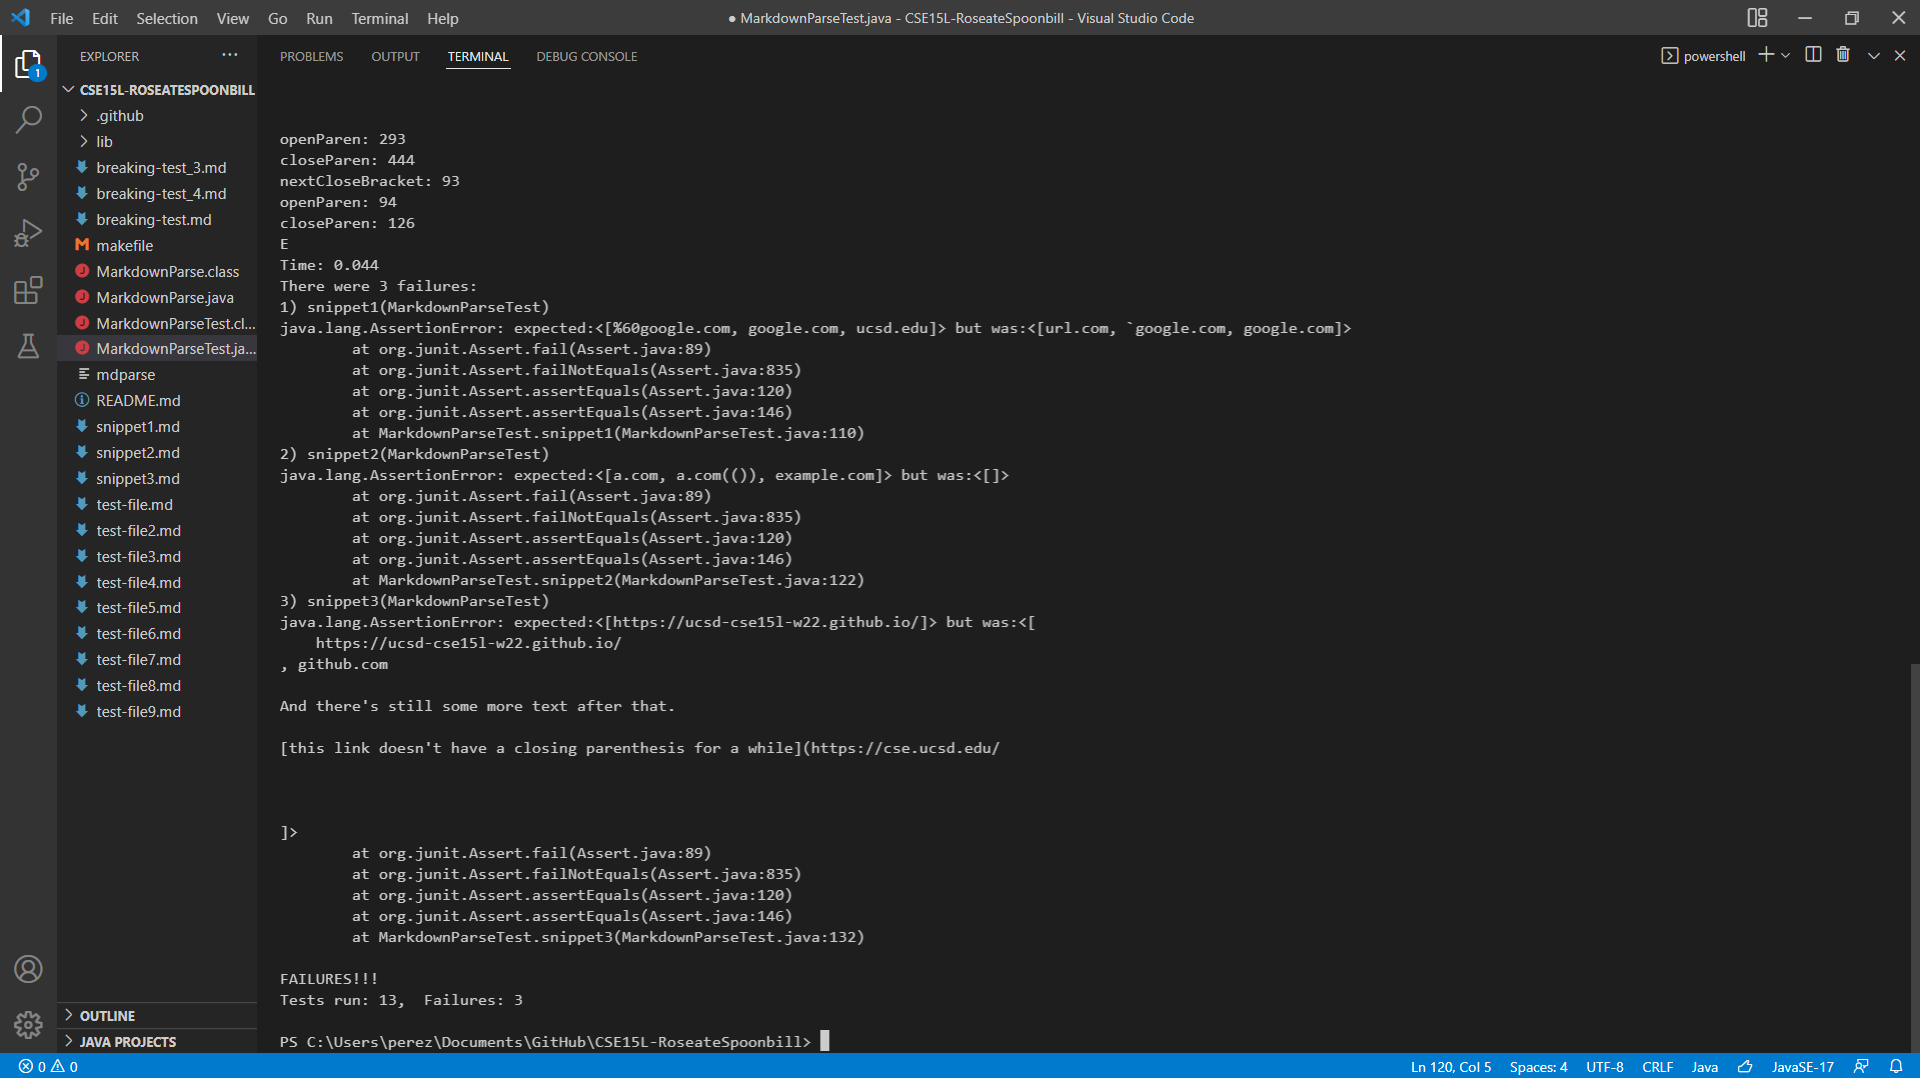Toggle the Customize Layout button
This screenshot has width=1920, height=1078.
tap(1757, 18)
